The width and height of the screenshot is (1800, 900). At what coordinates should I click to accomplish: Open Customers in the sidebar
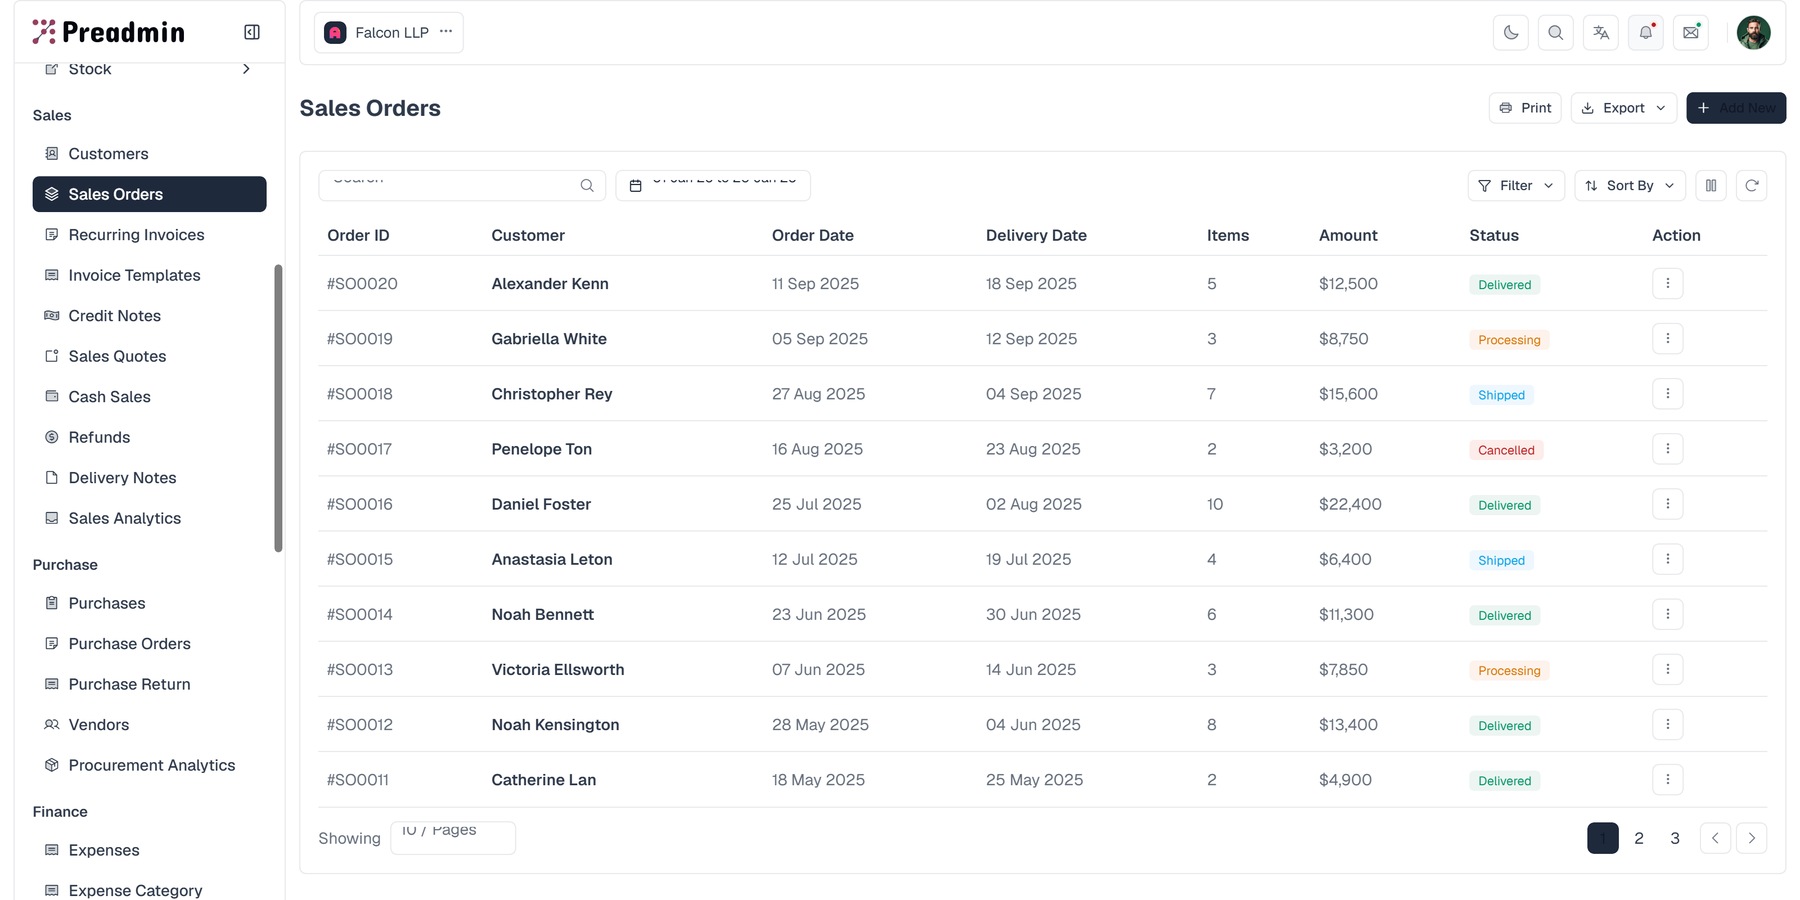(x=149, y=154)
